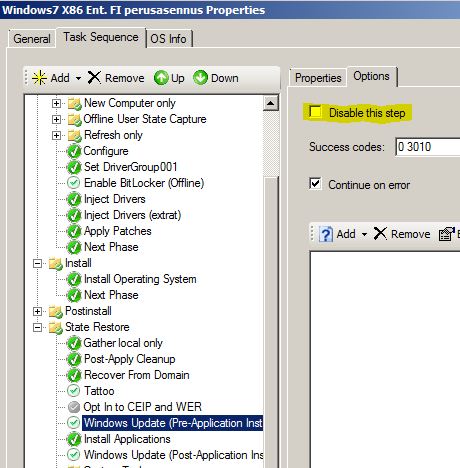Click the check icon beside Gather local only
This screenshot has height=468, width=460.
click(74, 343)
